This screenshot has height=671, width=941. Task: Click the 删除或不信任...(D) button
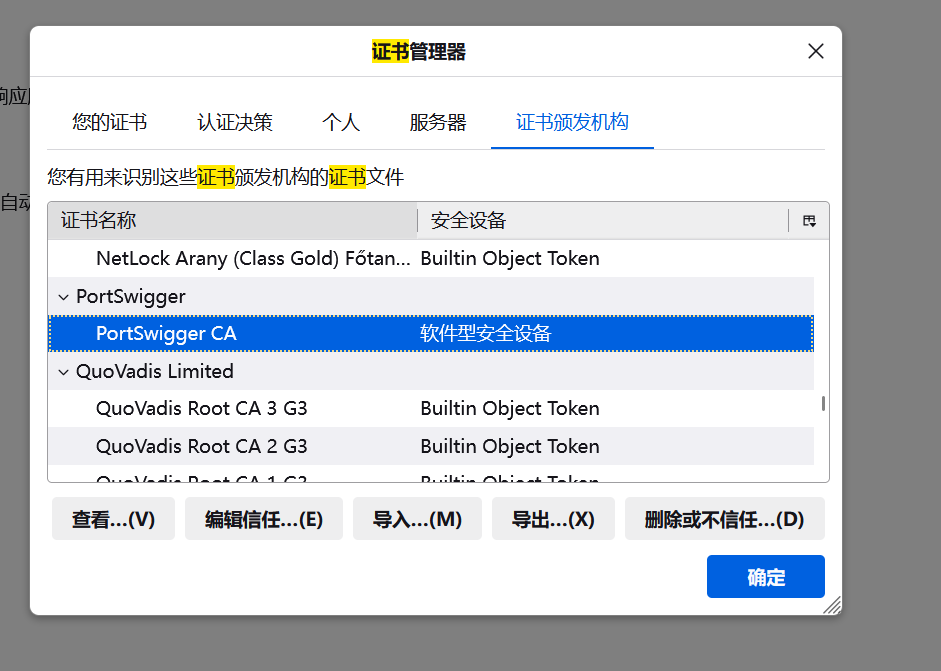(x=724, y=519)
